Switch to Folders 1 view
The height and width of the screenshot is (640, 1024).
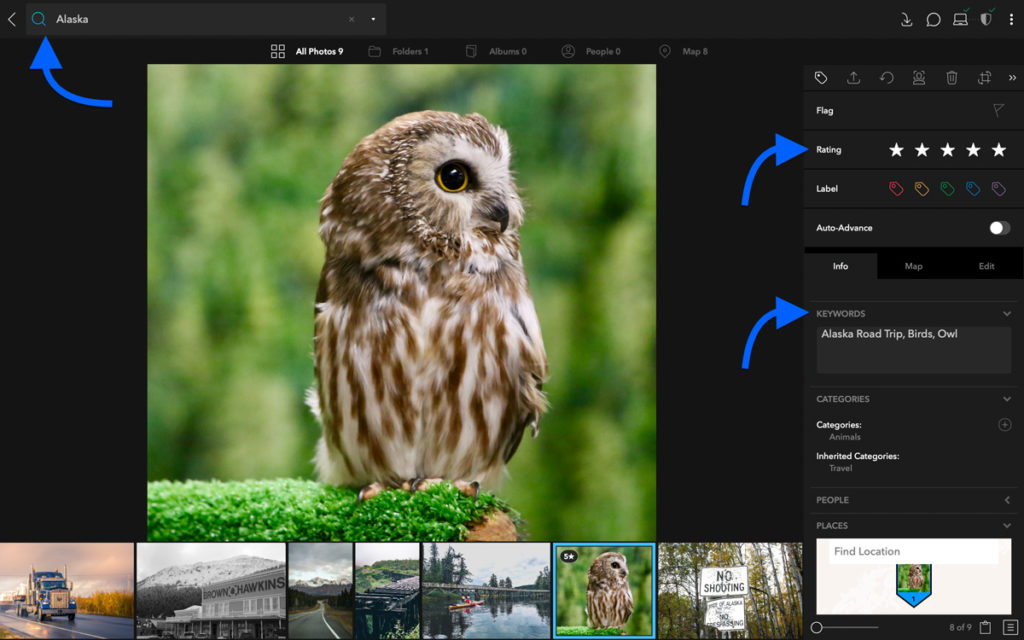pyautogui.click(x=398, y=51)
